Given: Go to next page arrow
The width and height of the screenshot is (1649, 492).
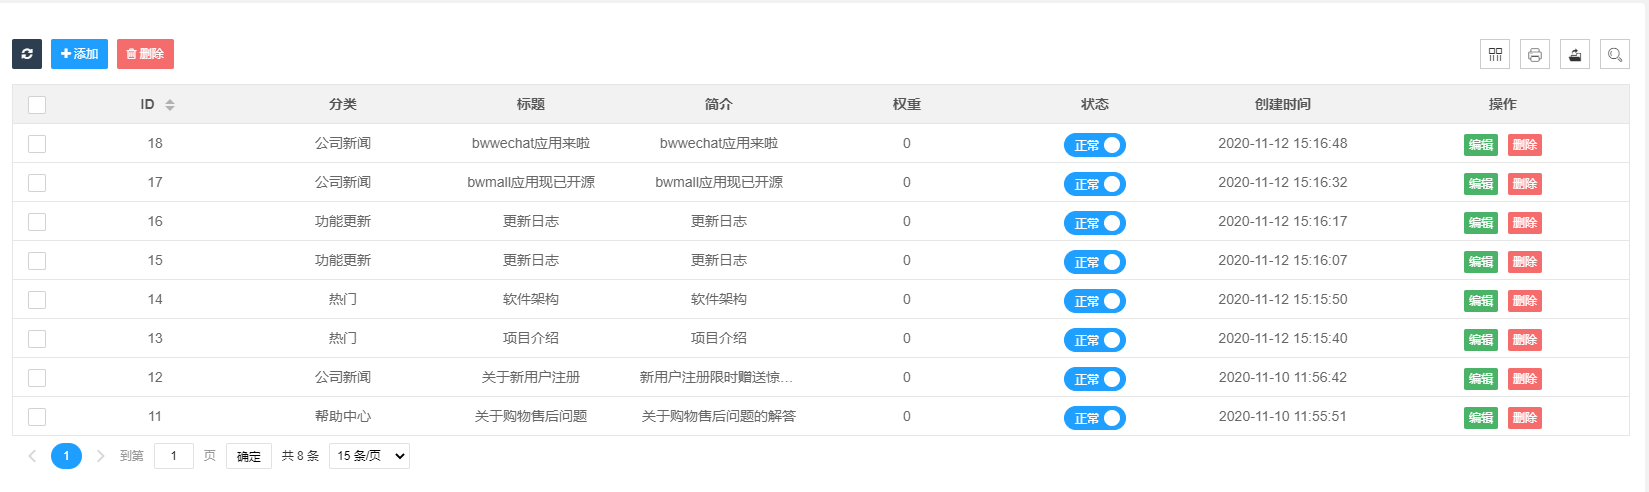Looking at the screenshot, I should [100, 456].
